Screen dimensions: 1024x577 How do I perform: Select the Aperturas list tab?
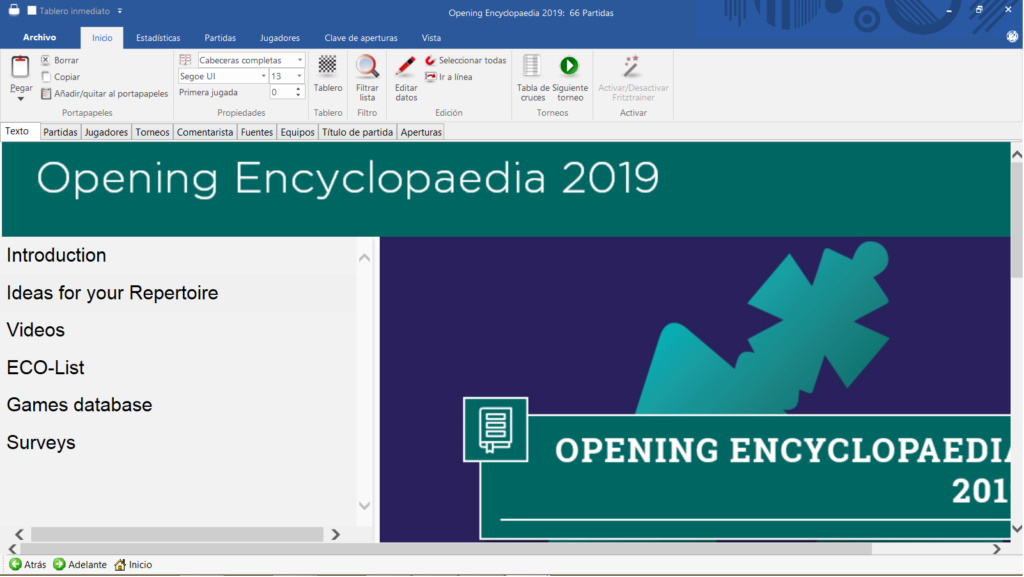pyautogui.click(x=421, y=132)
